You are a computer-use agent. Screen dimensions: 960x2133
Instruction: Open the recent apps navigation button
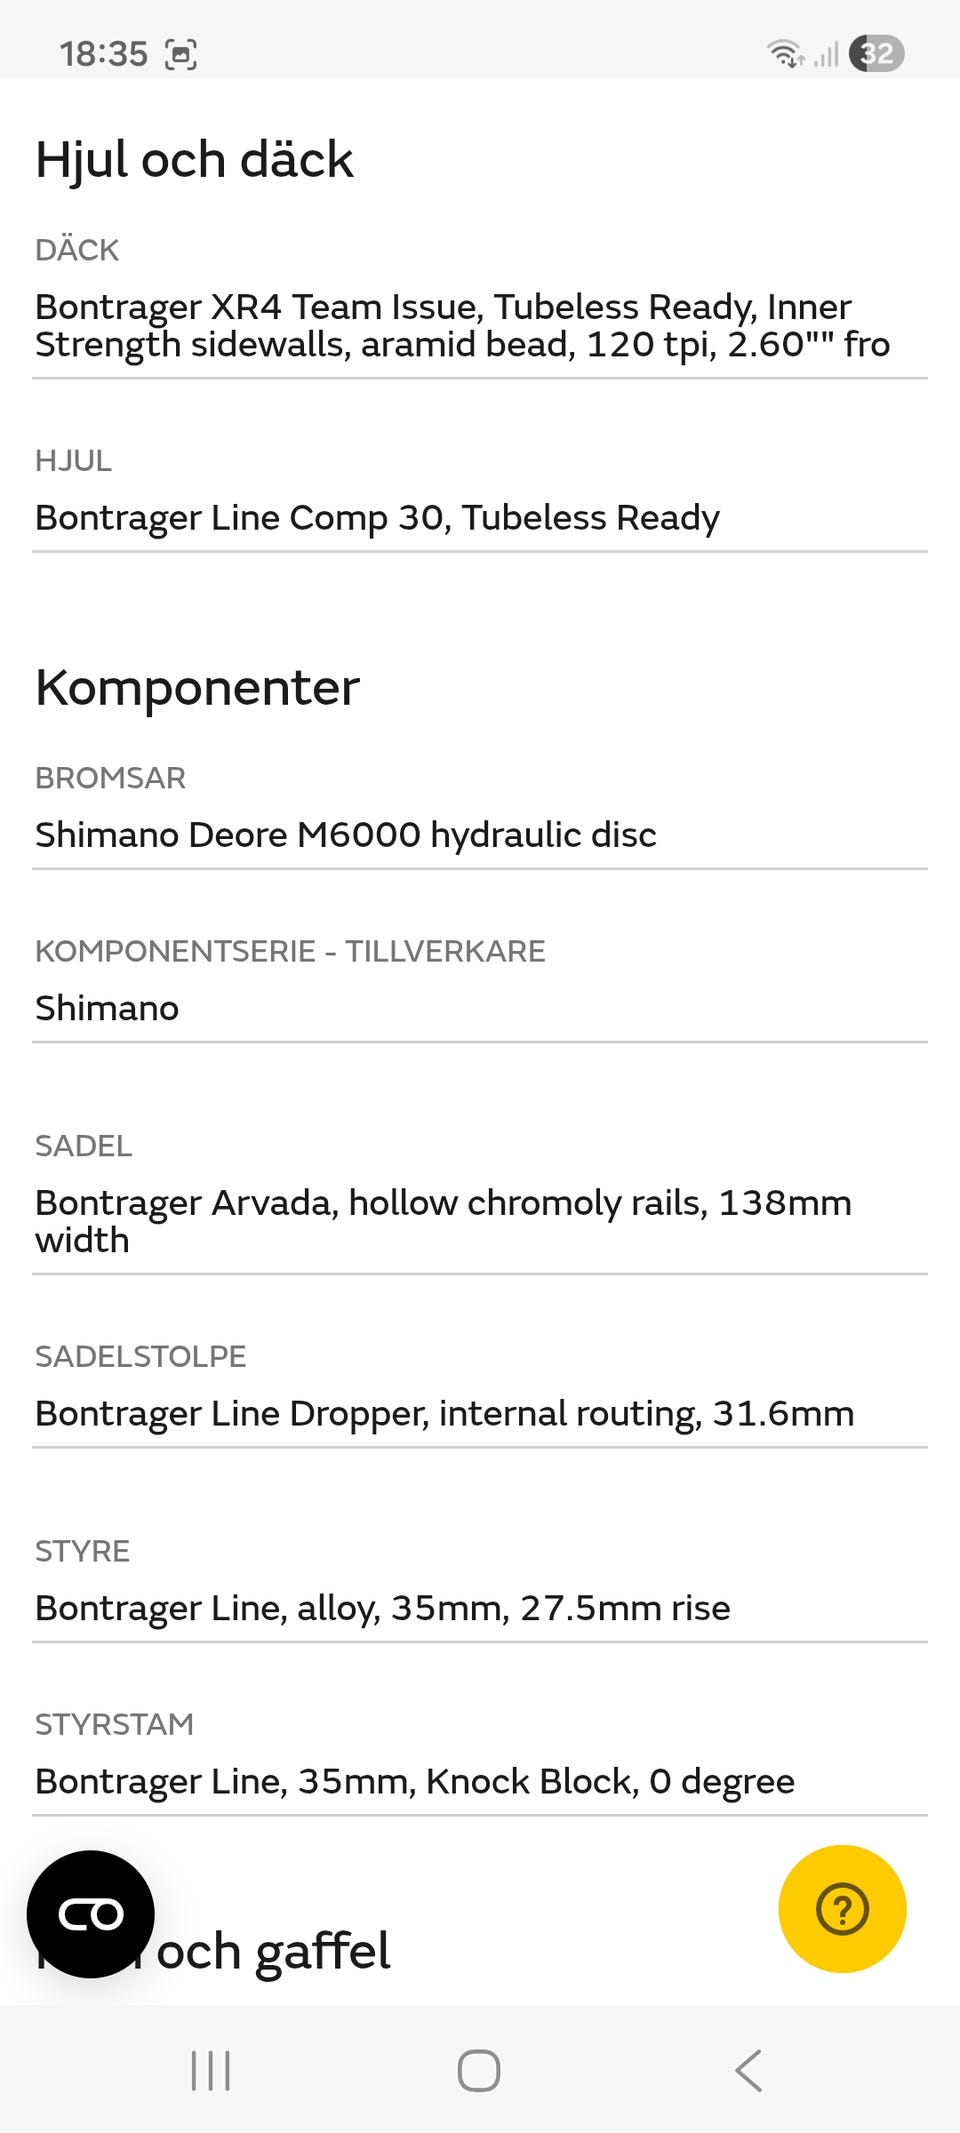pyautogui.click(x=211, y=2070)
